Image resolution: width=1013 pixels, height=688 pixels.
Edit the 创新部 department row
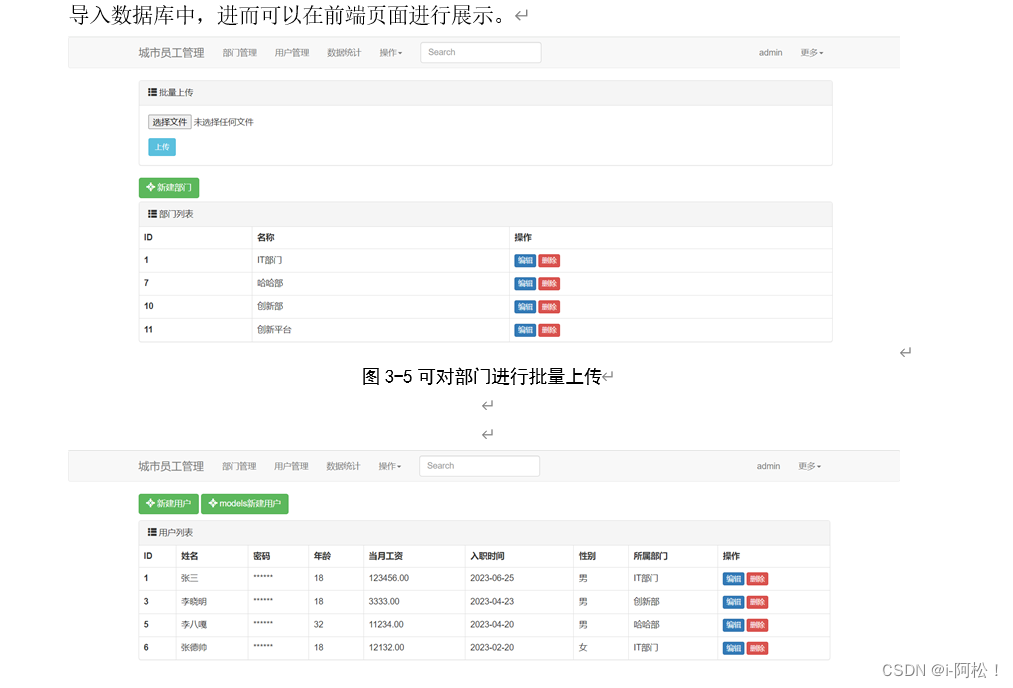point(525,307)
